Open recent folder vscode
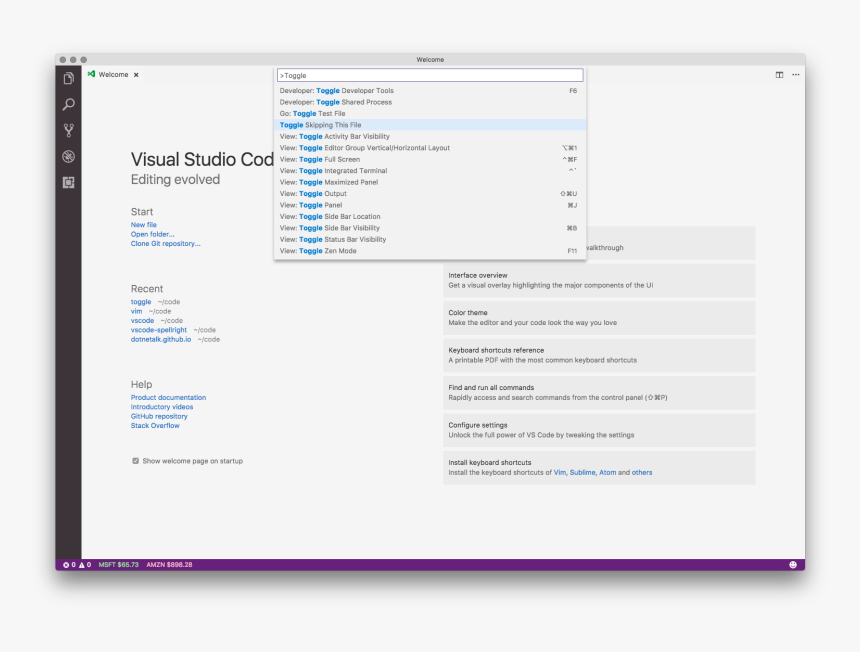860x652 pixels. (142, 320)
